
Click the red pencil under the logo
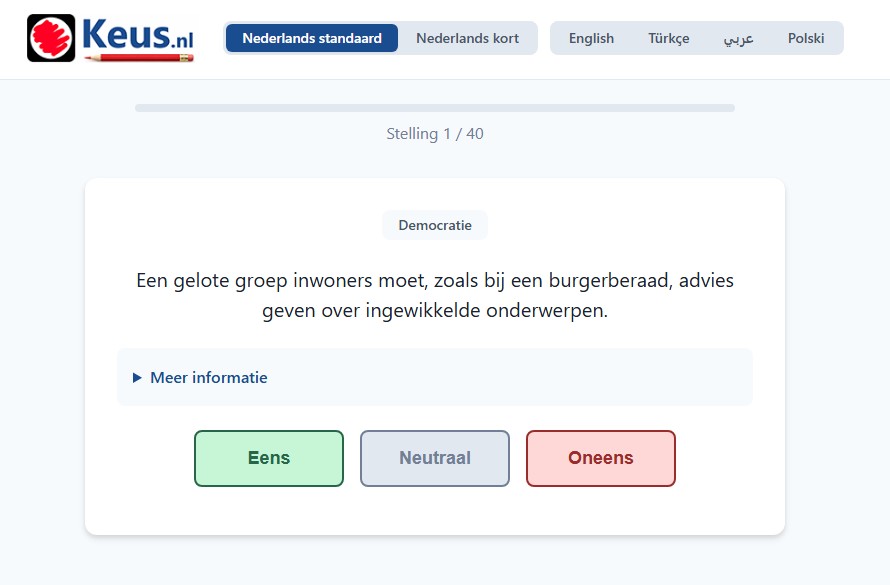pyautogui.click(x=138, y=59)
